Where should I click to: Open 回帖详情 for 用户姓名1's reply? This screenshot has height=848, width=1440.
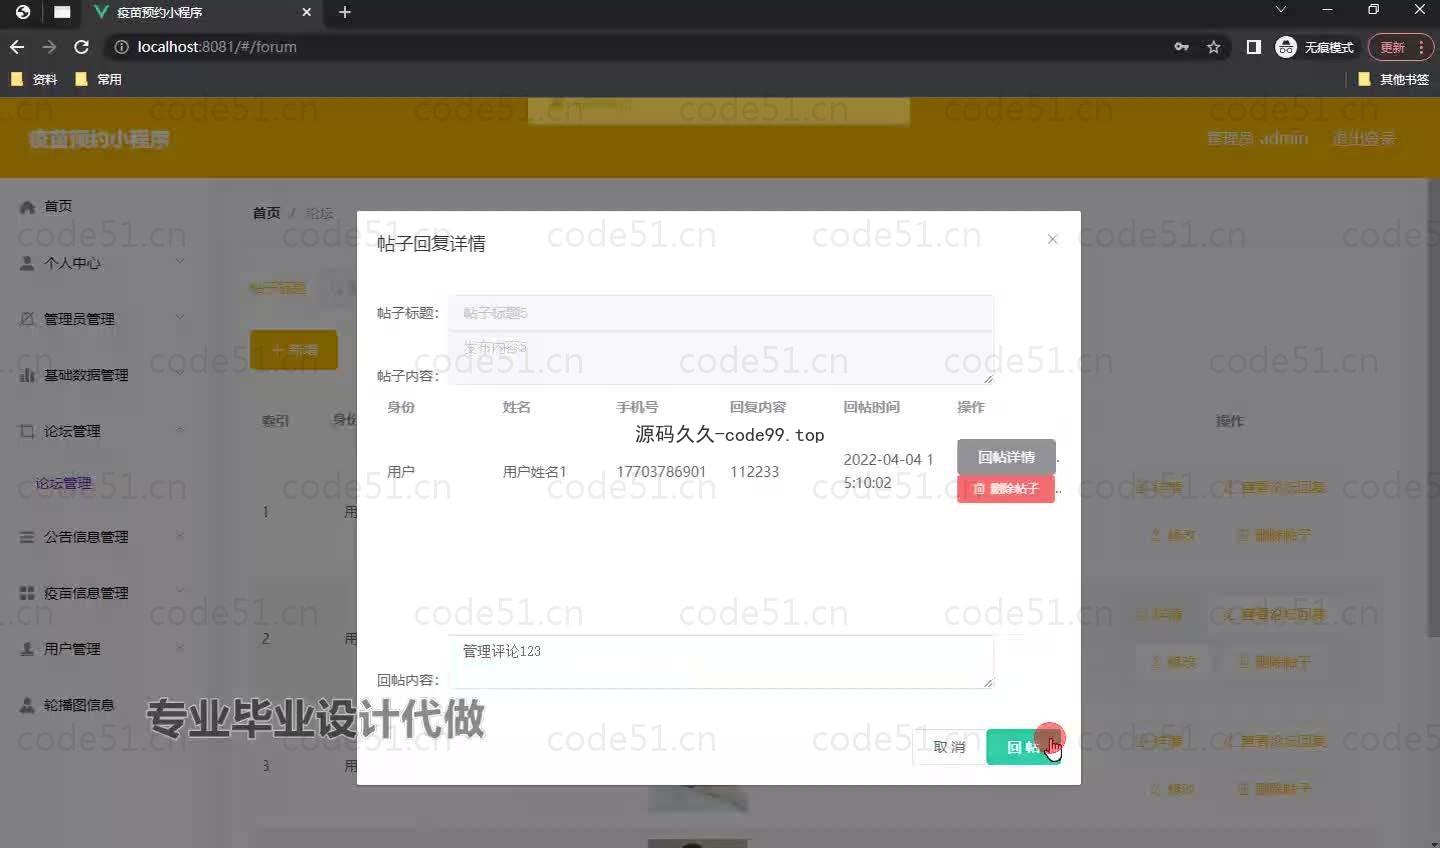[1006, 457]
